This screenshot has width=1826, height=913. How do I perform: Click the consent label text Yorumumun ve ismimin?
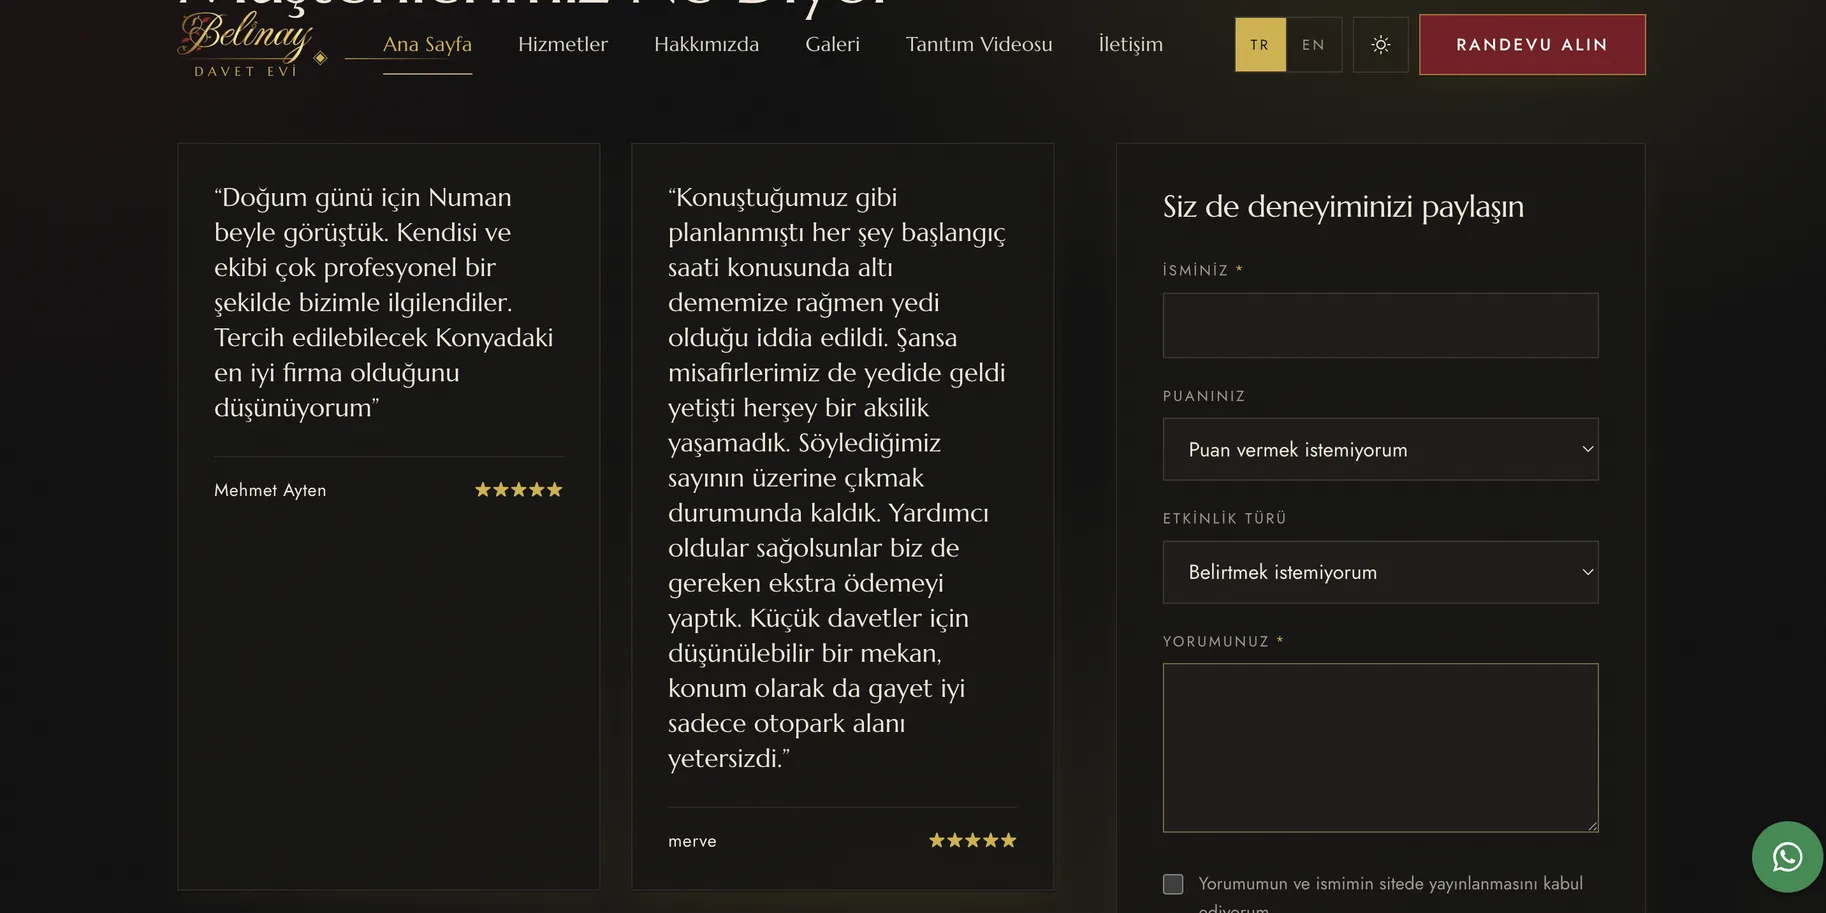(x=1390, y=895)
